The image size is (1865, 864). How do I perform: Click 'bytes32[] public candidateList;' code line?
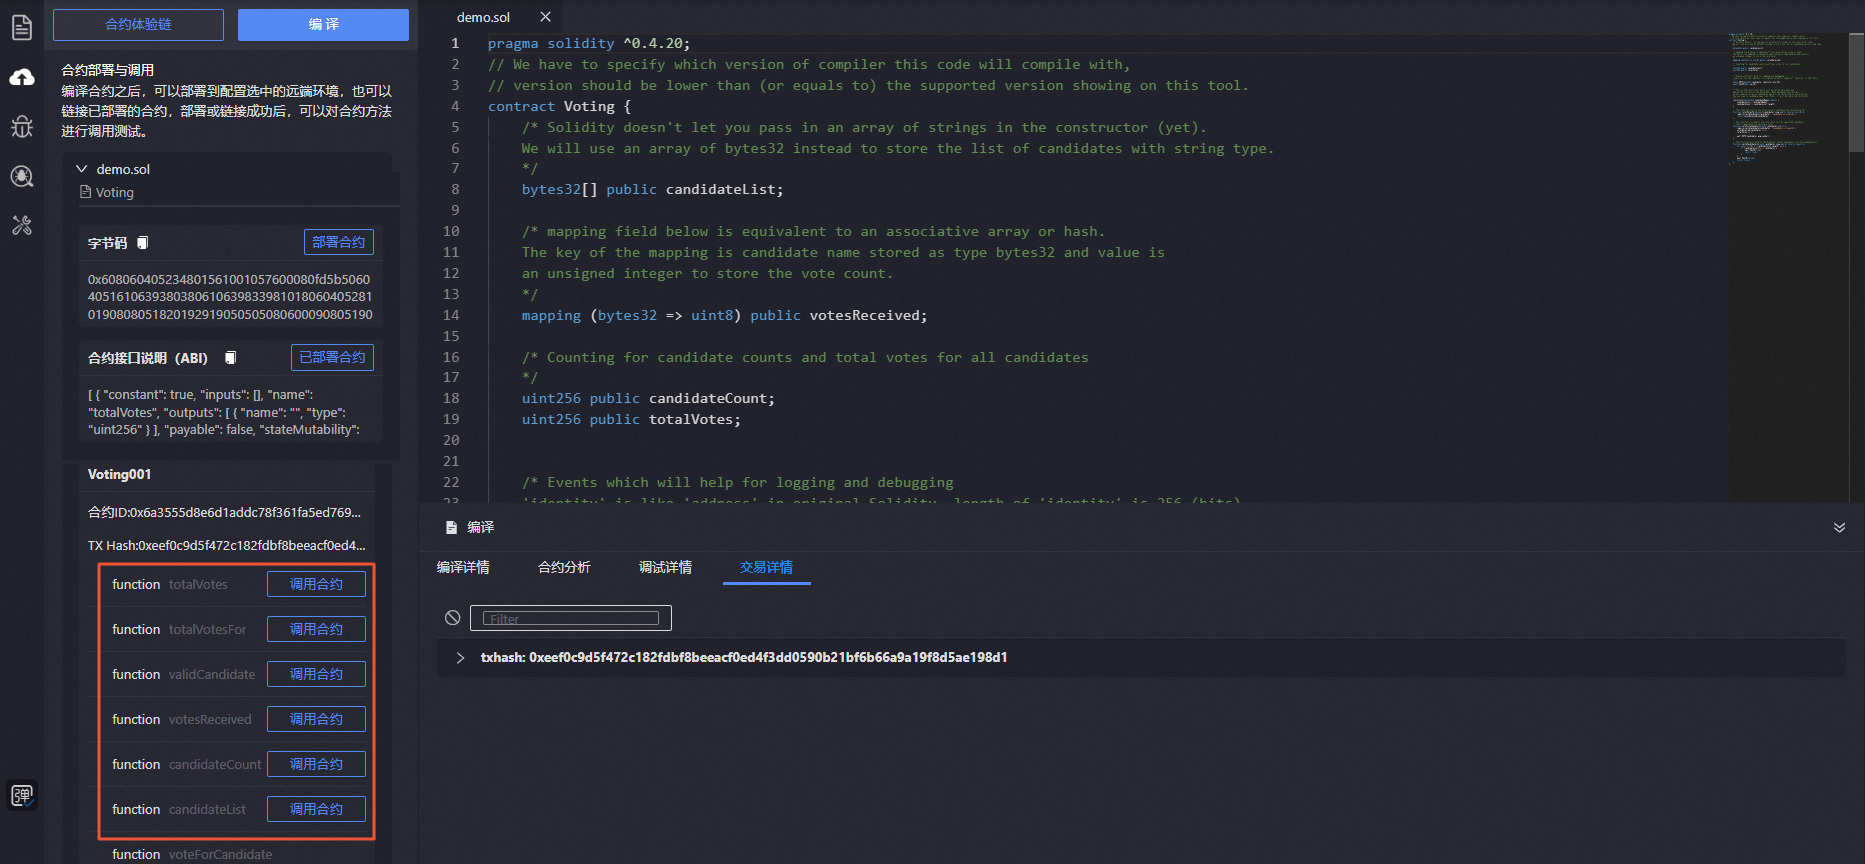652,189
